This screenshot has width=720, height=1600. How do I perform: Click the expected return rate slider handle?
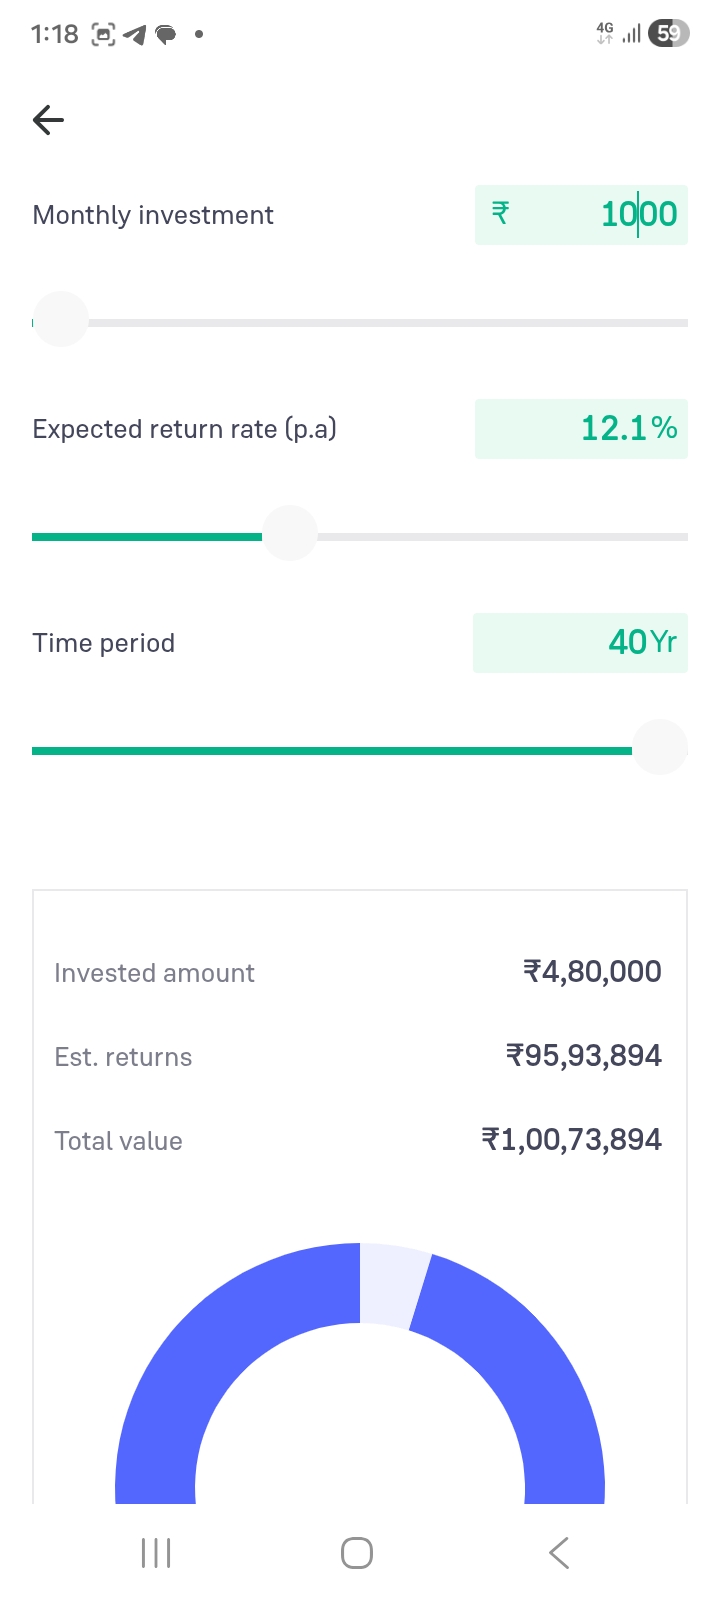pyautogui.click(x=290, y=534)
